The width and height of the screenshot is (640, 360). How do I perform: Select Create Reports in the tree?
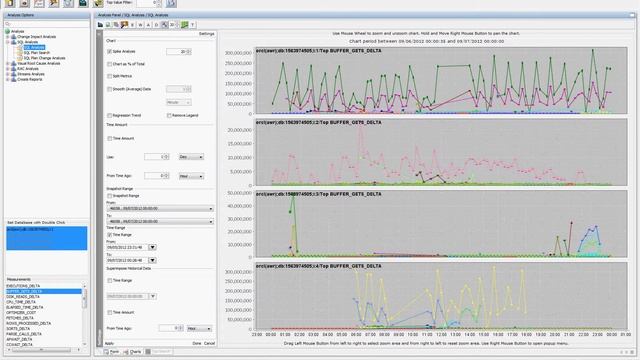point(29,80)
